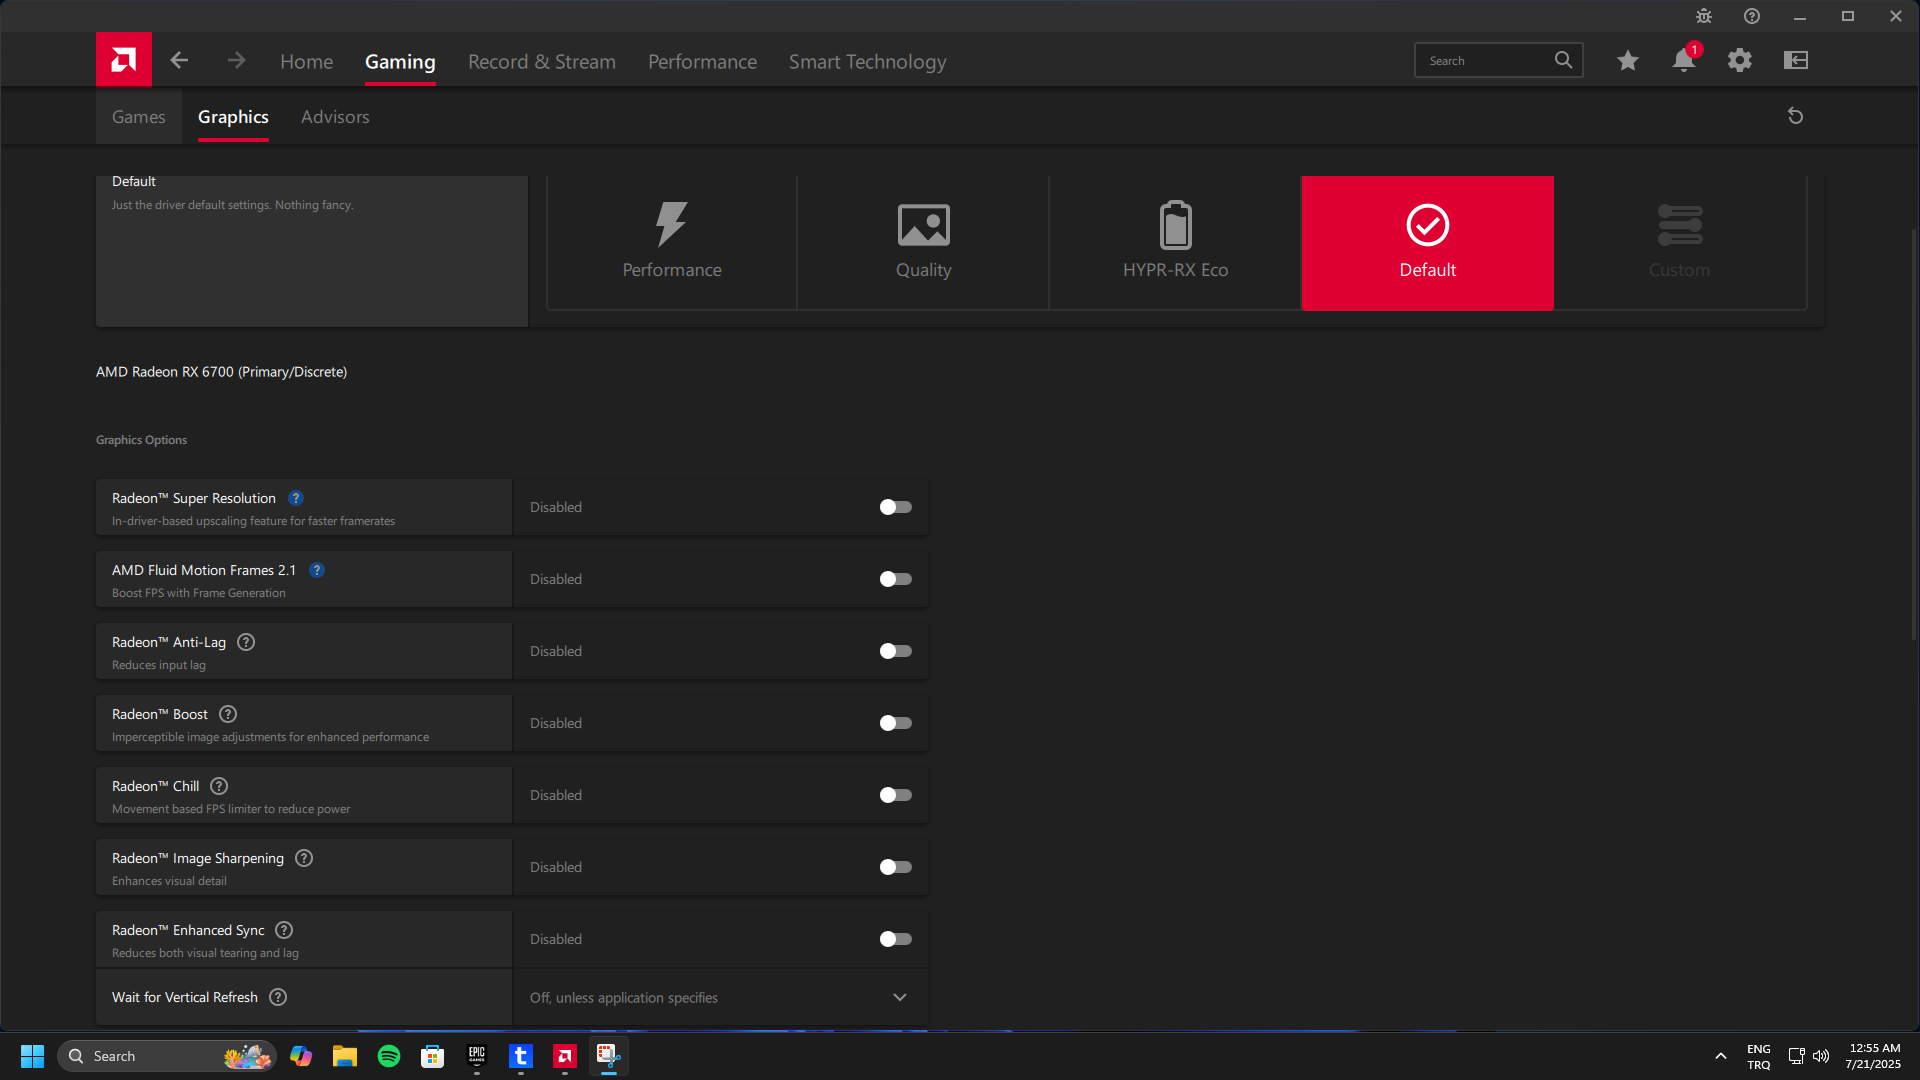Open the bug report tool icon

[x=1704, y=16]
